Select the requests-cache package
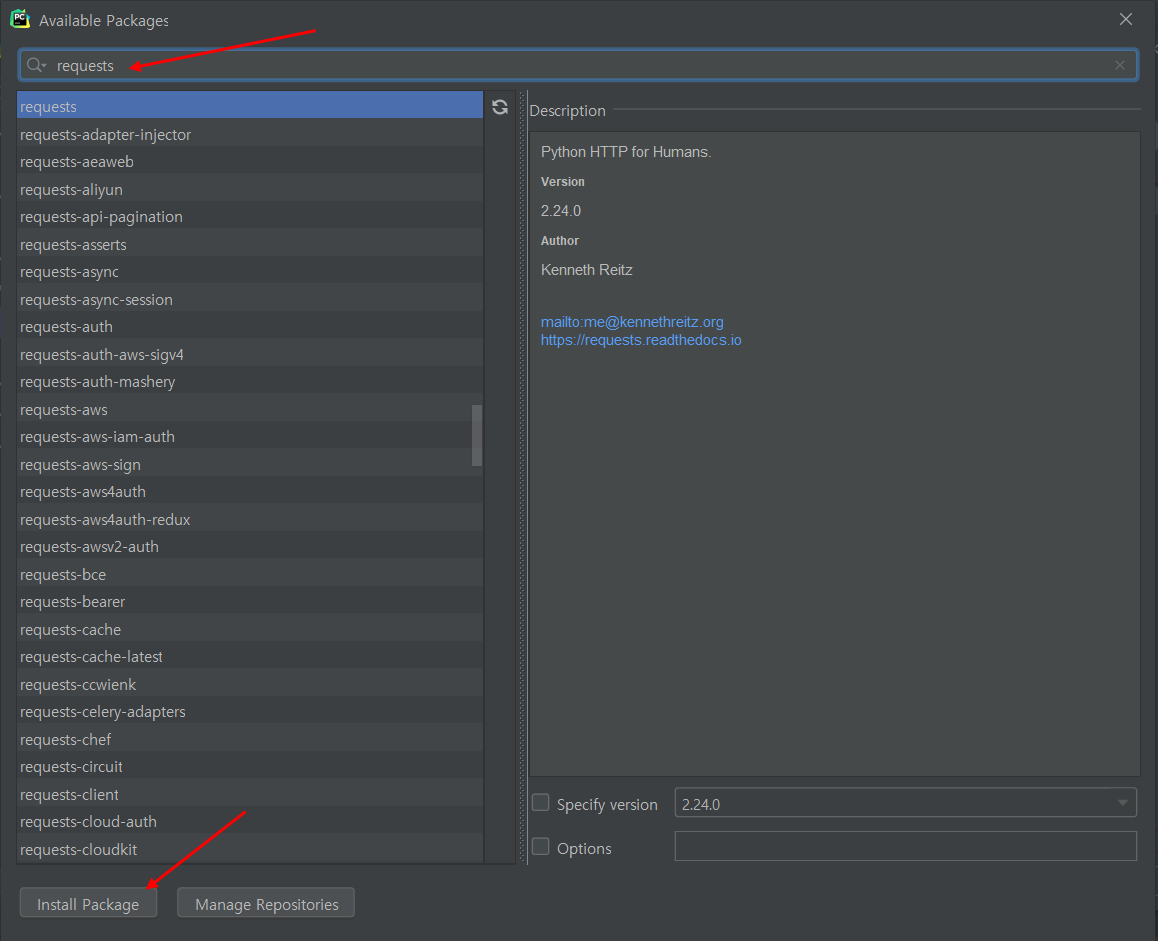This screenshot has height=941, width=1158. [x=250, y=630]
